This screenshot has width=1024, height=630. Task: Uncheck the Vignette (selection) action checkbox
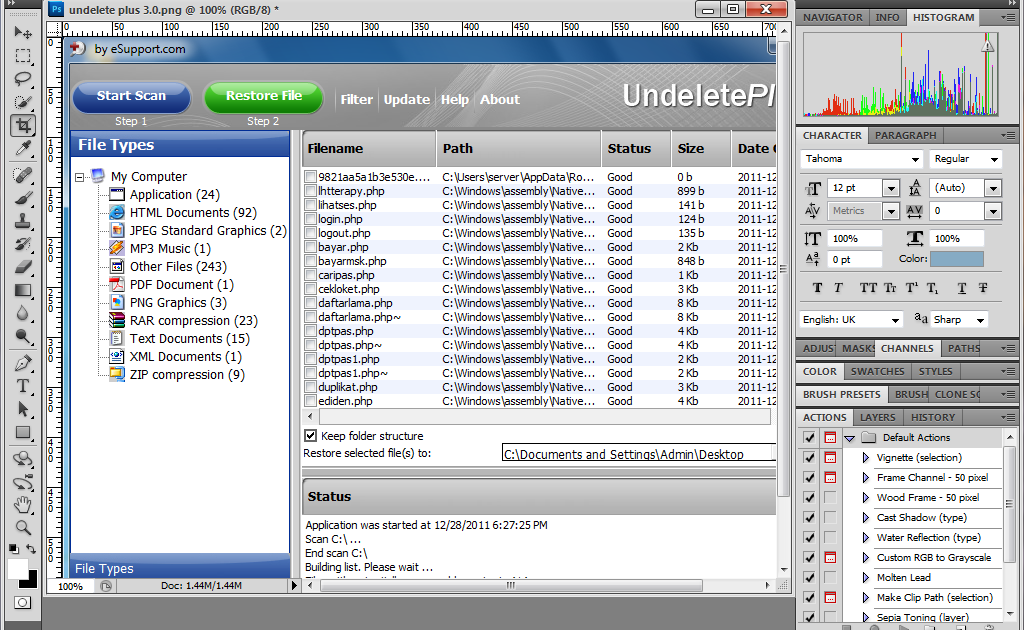pyautogui.click(x=810, y=458)
